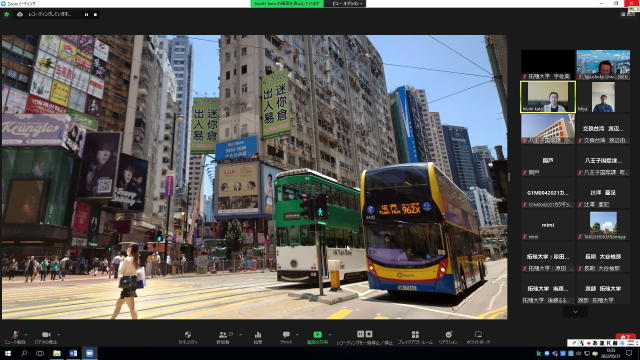Open the Whiteboard icon

(478, 336)
